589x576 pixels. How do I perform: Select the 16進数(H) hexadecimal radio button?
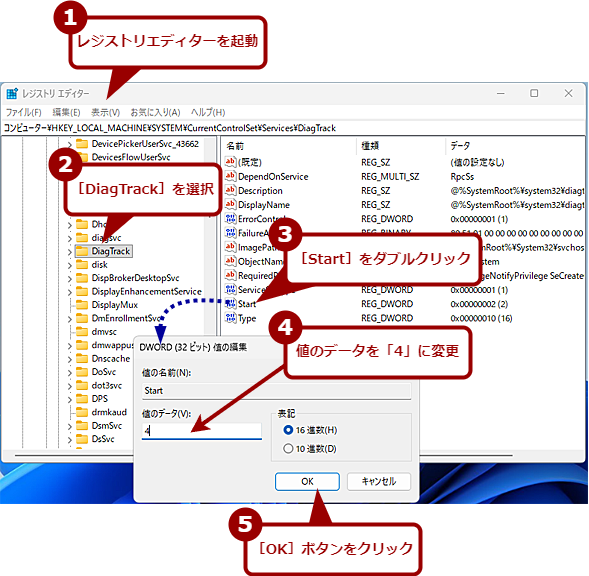(288, 430)
